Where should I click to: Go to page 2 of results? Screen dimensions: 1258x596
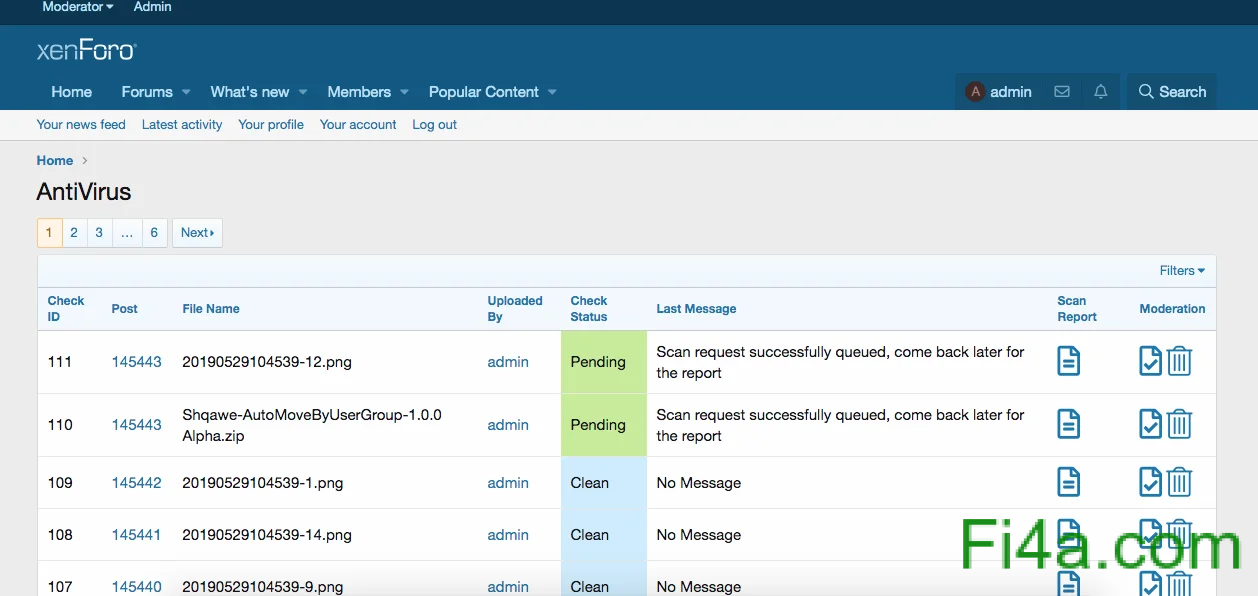click(74, 233)
